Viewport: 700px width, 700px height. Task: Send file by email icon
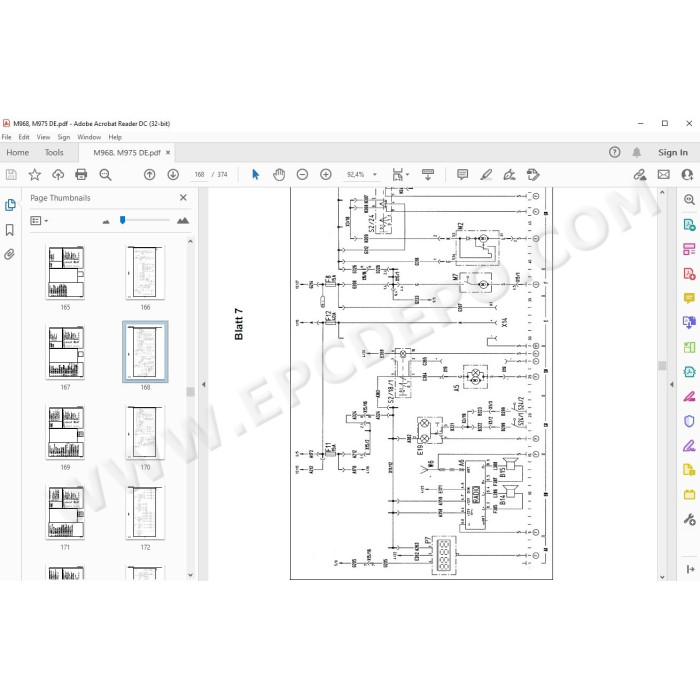tap(664, 174)
